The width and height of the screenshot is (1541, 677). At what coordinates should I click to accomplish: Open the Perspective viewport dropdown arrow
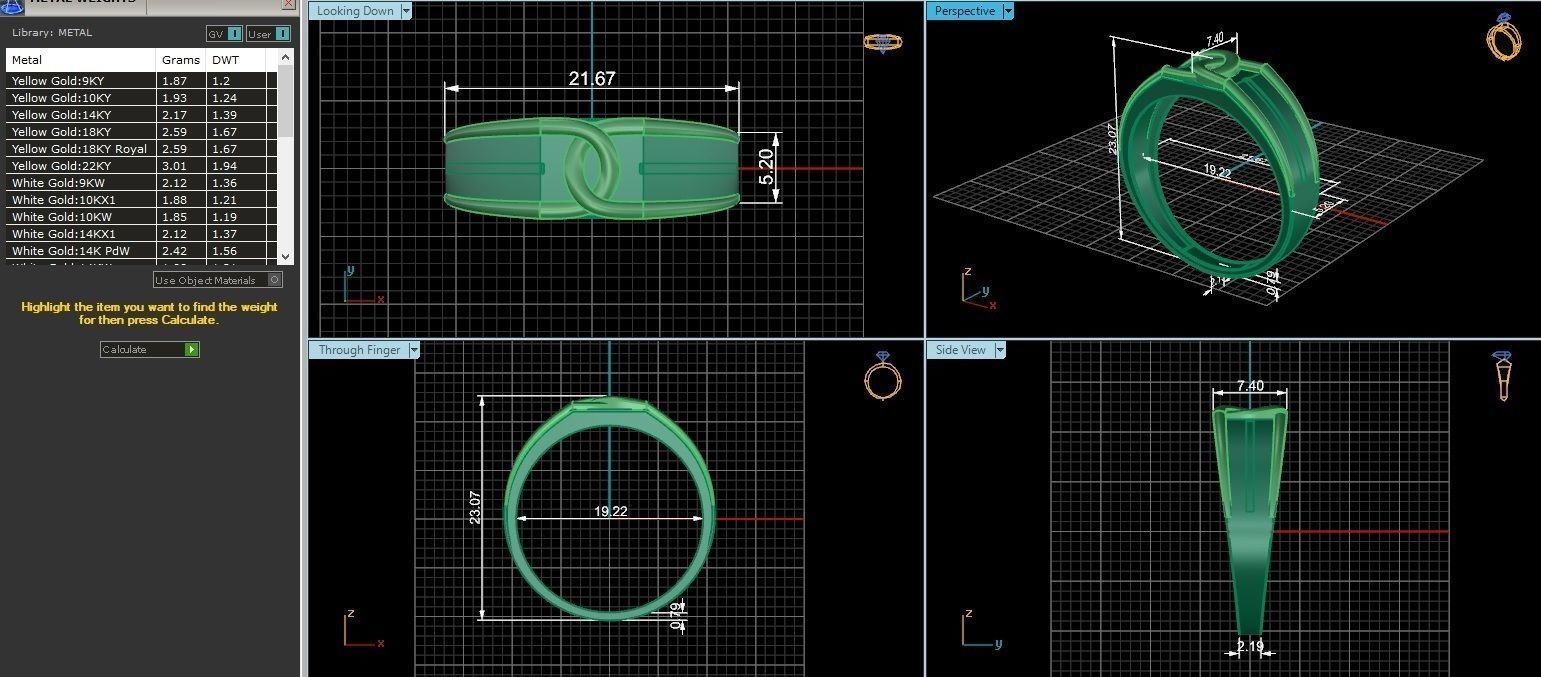click(1008, 11)
